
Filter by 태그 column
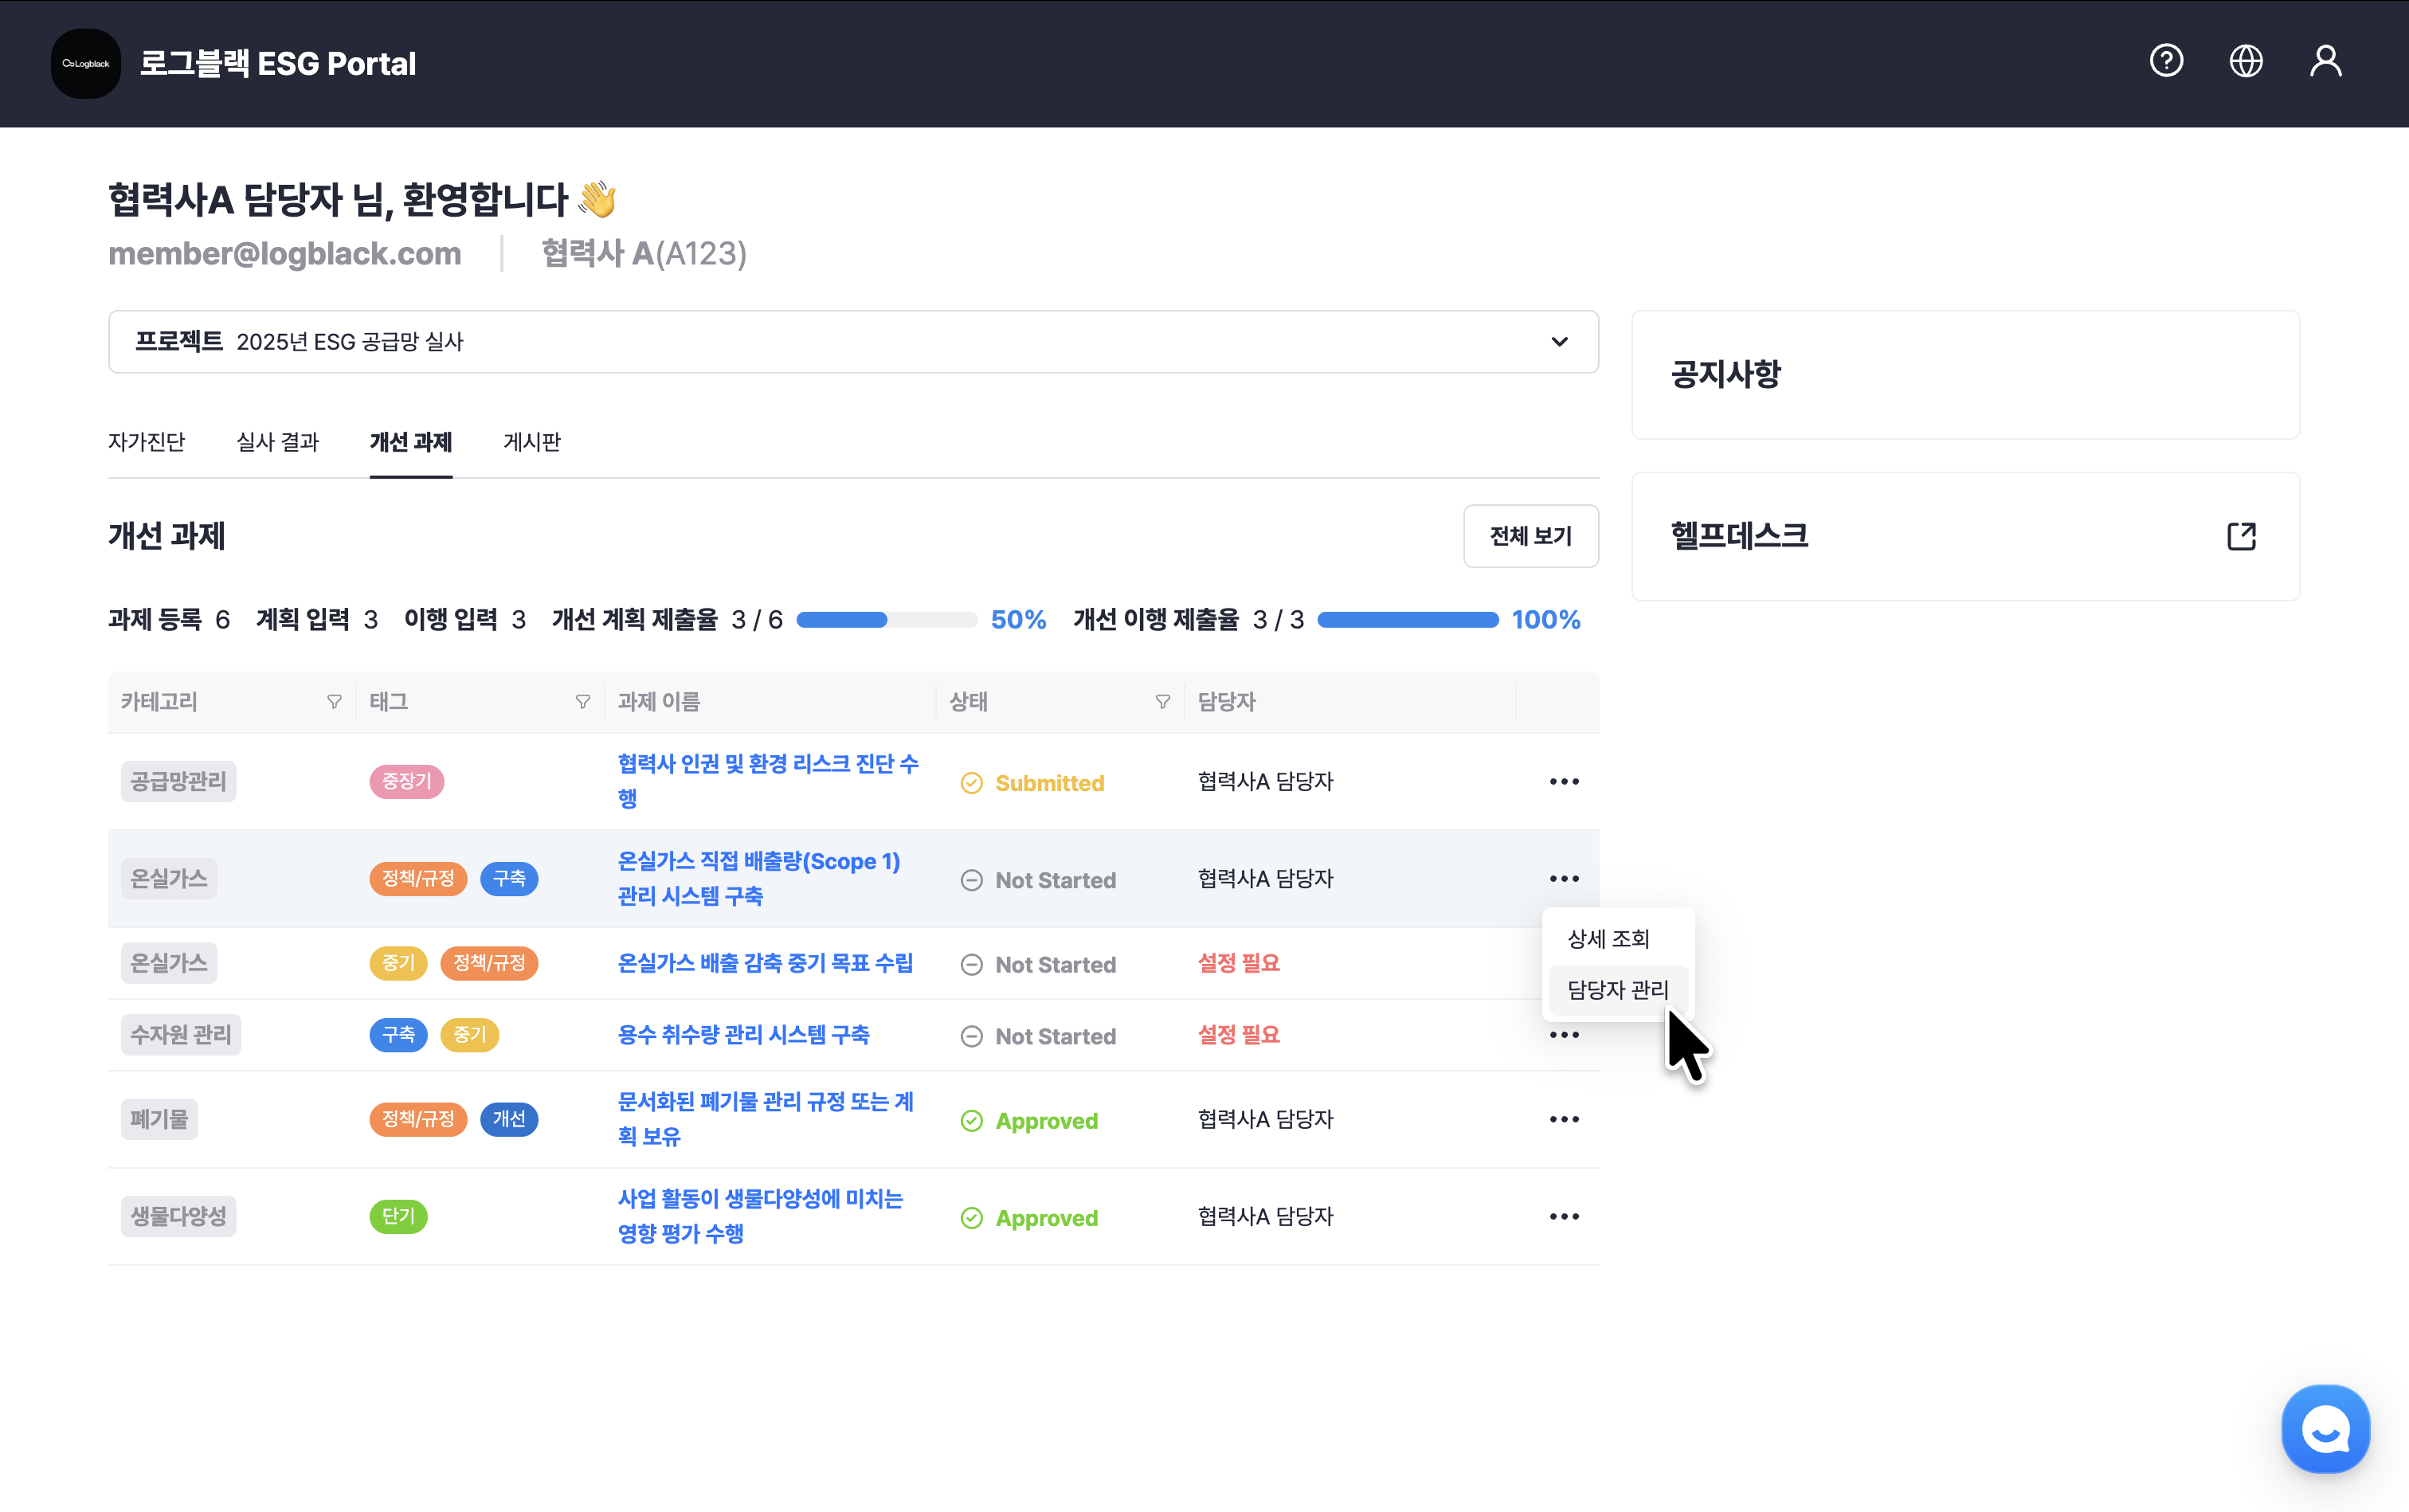point(582,702)
